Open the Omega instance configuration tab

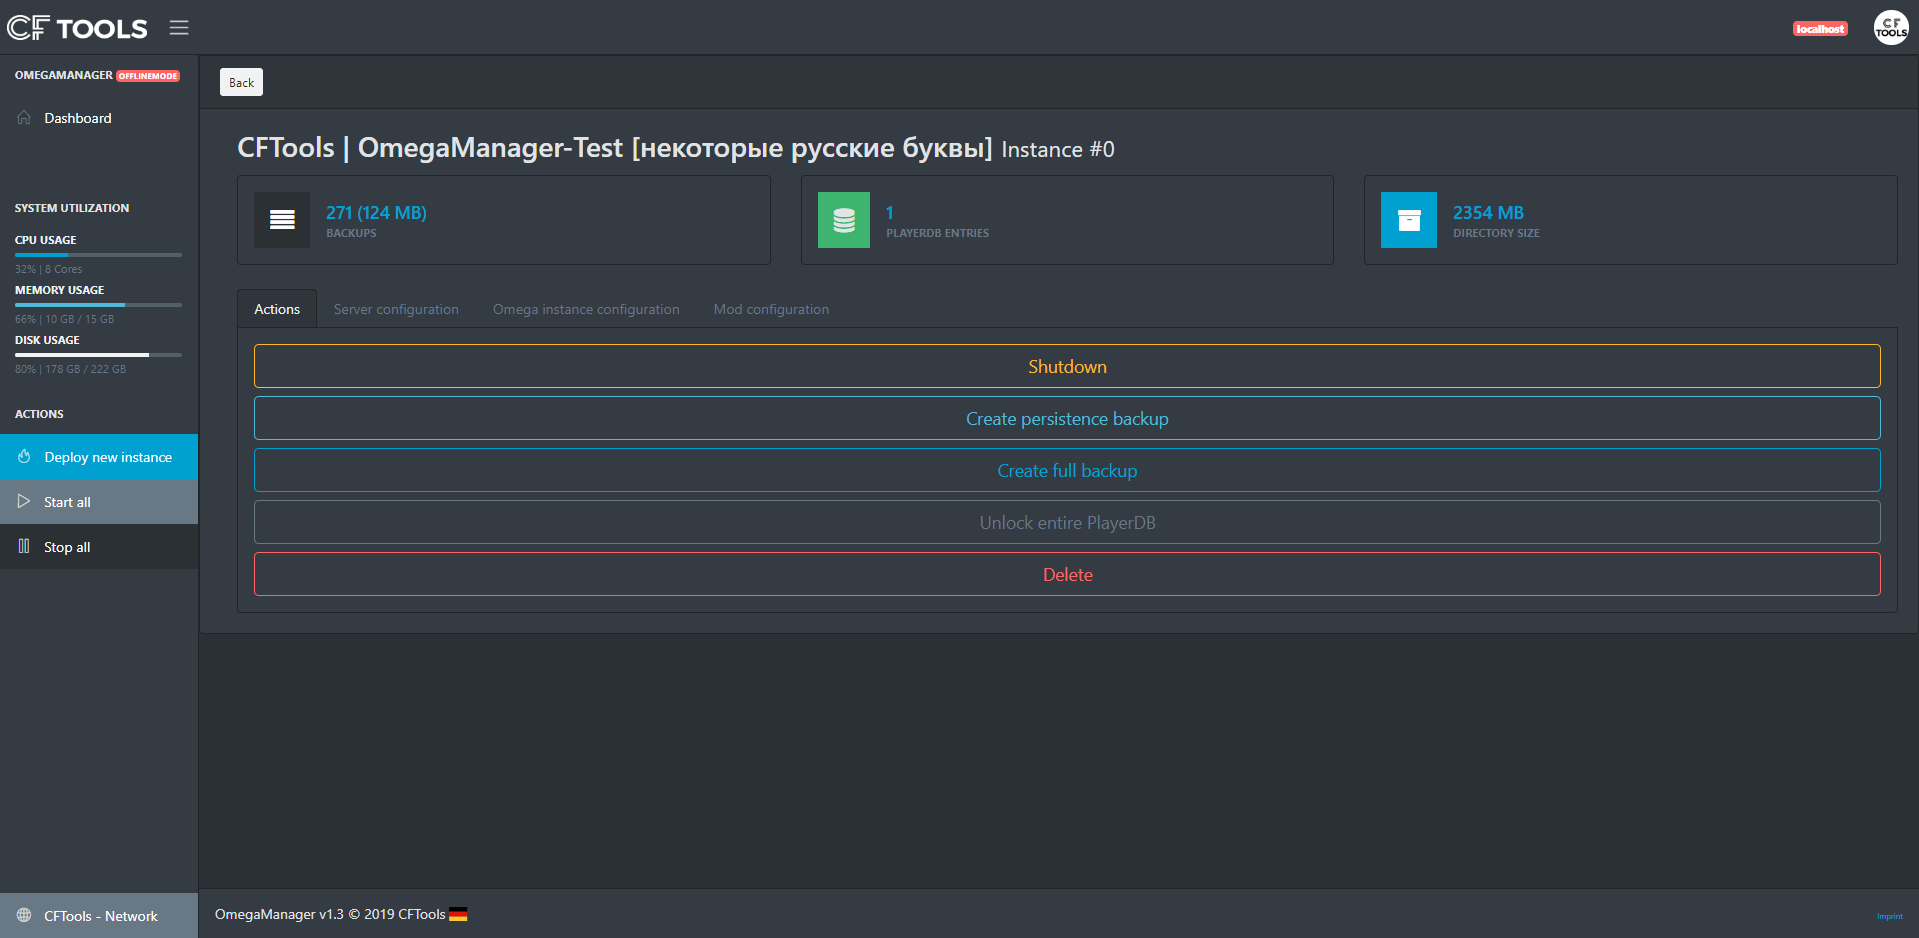(x=586, y=310)
